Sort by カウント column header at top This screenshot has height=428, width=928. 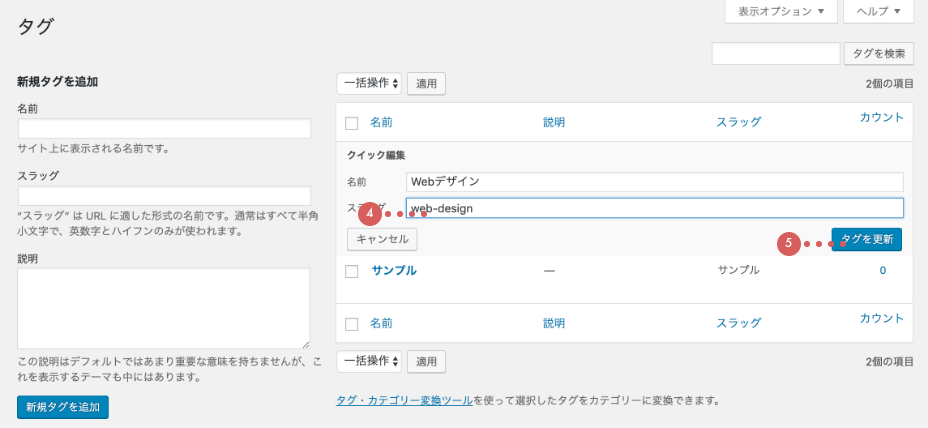point(881,117)
